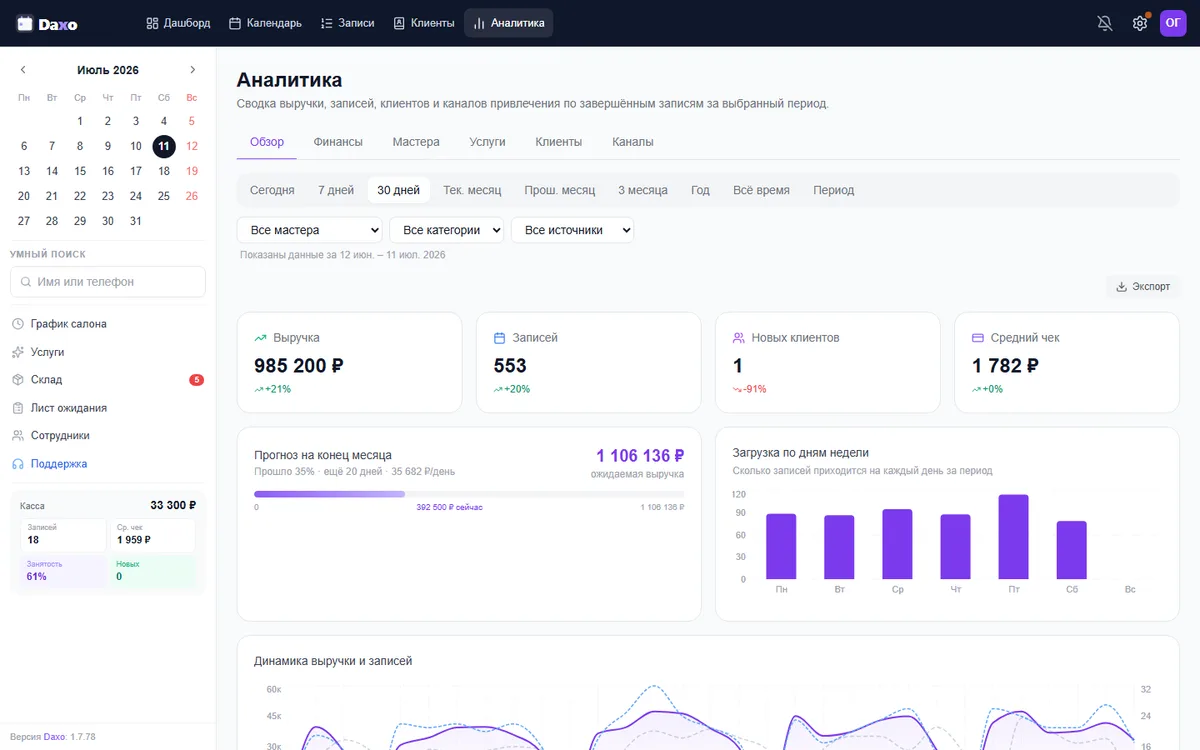Viewport: 1200px width, 750px height.
Task: Select the 7 дней period option
Action: 336,190
